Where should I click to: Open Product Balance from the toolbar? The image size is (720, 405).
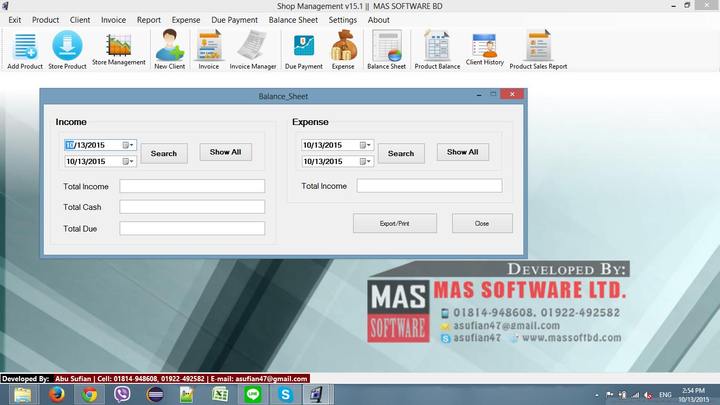[437, 48]
